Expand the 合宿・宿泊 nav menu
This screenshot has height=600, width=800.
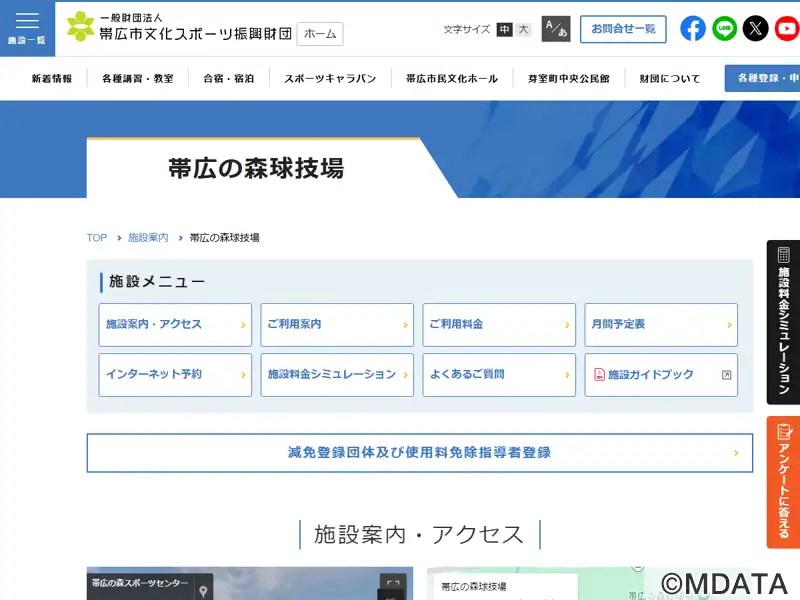(228, 78)
